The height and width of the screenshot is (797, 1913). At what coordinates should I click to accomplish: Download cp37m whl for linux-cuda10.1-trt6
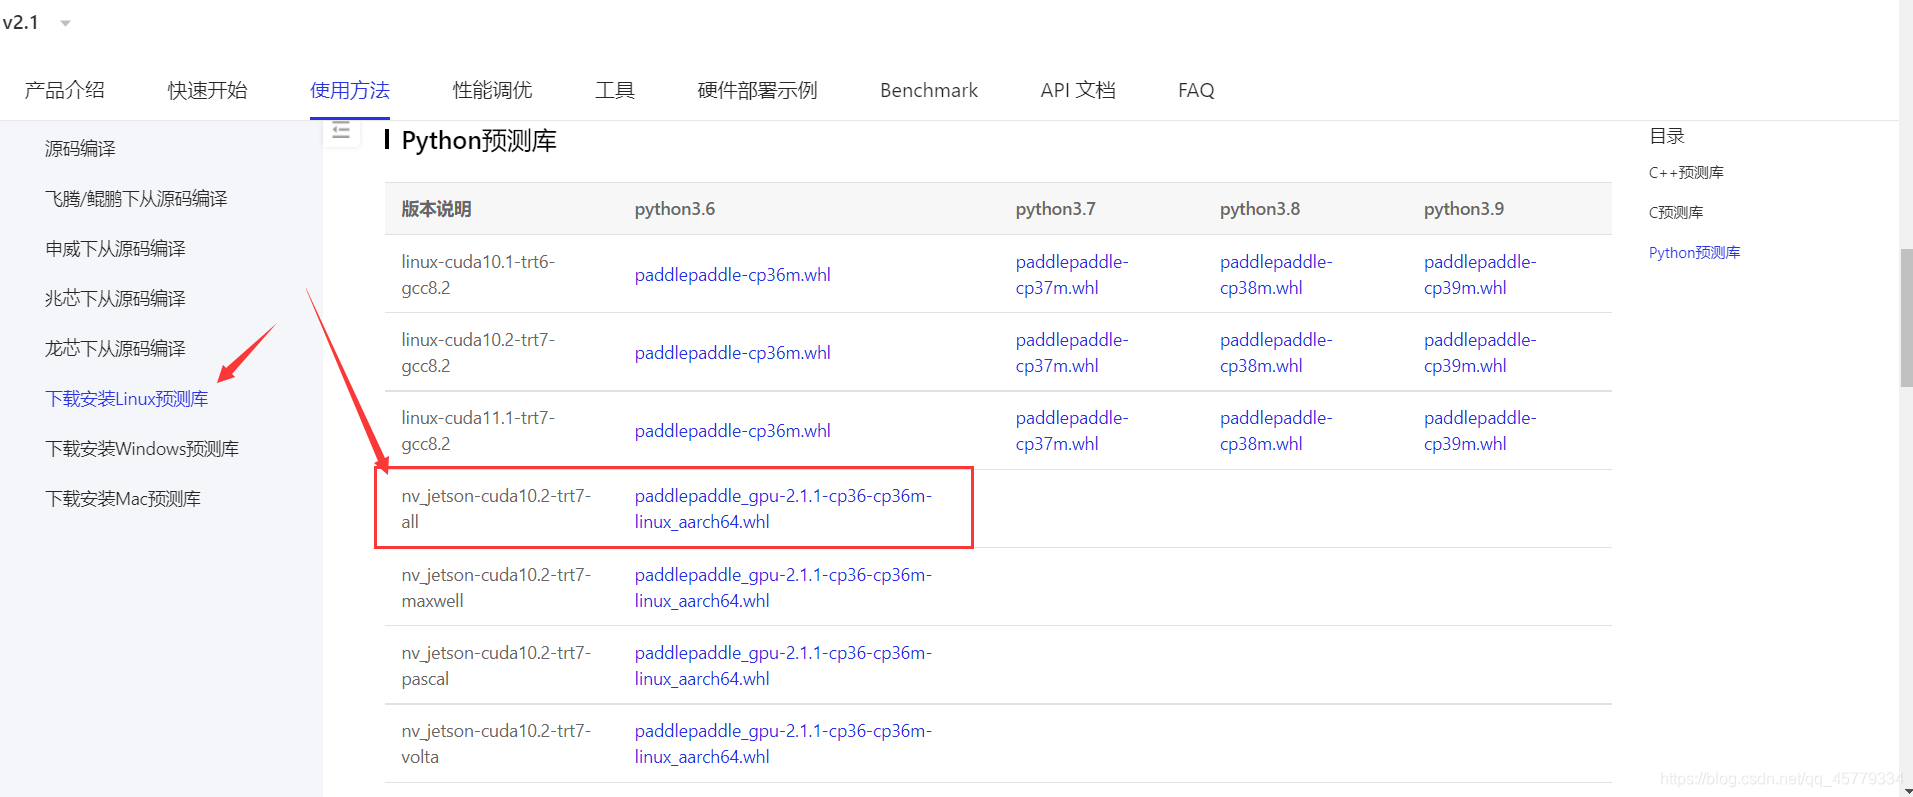click(x=1072, y=275)
